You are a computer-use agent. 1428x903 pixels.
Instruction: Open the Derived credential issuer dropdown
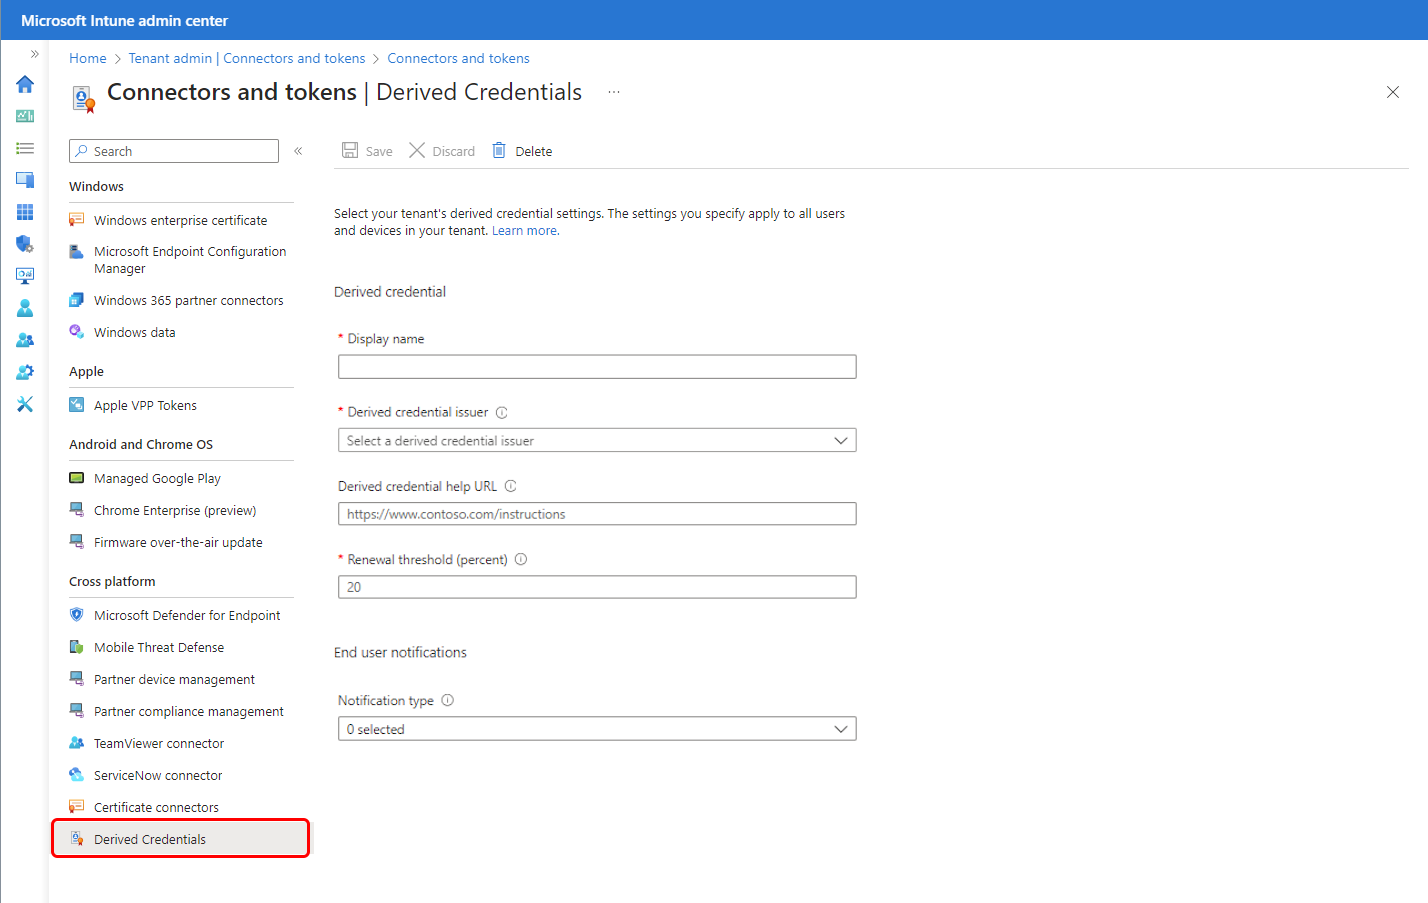tap(597, 440)
